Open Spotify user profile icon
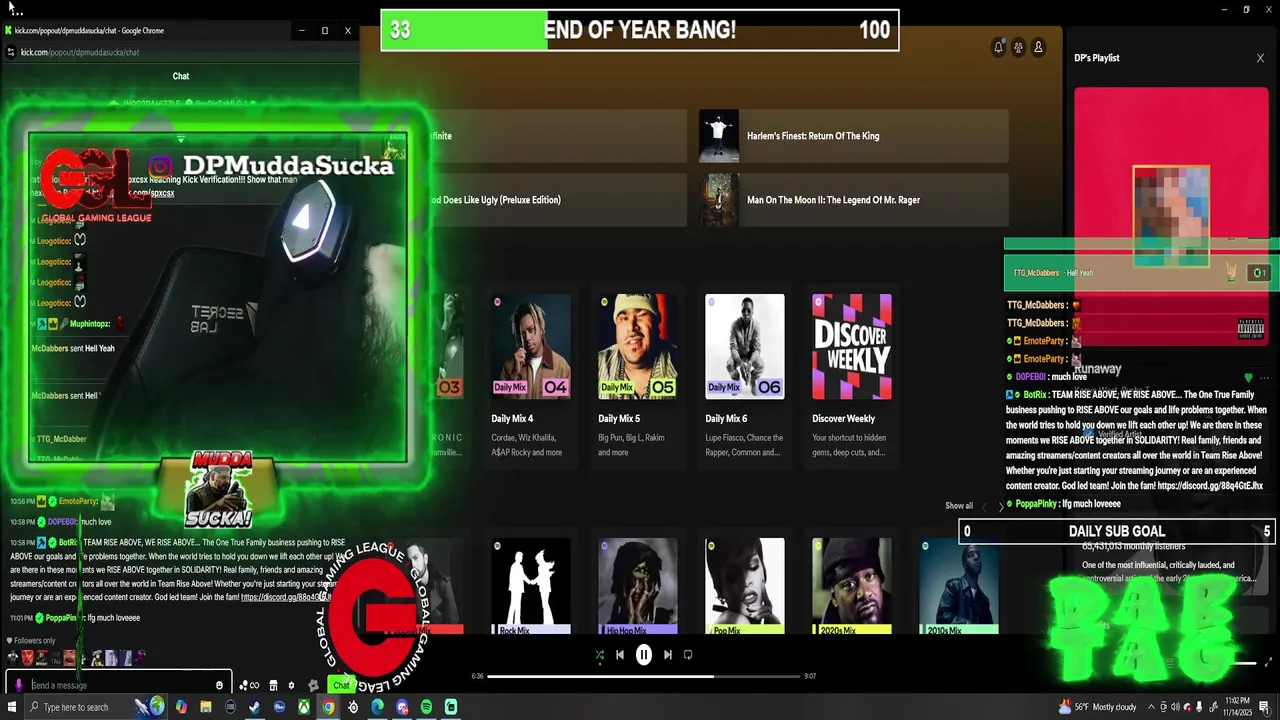Image resolution: width=1280 pixels, height=720 pixels. 1038,47
